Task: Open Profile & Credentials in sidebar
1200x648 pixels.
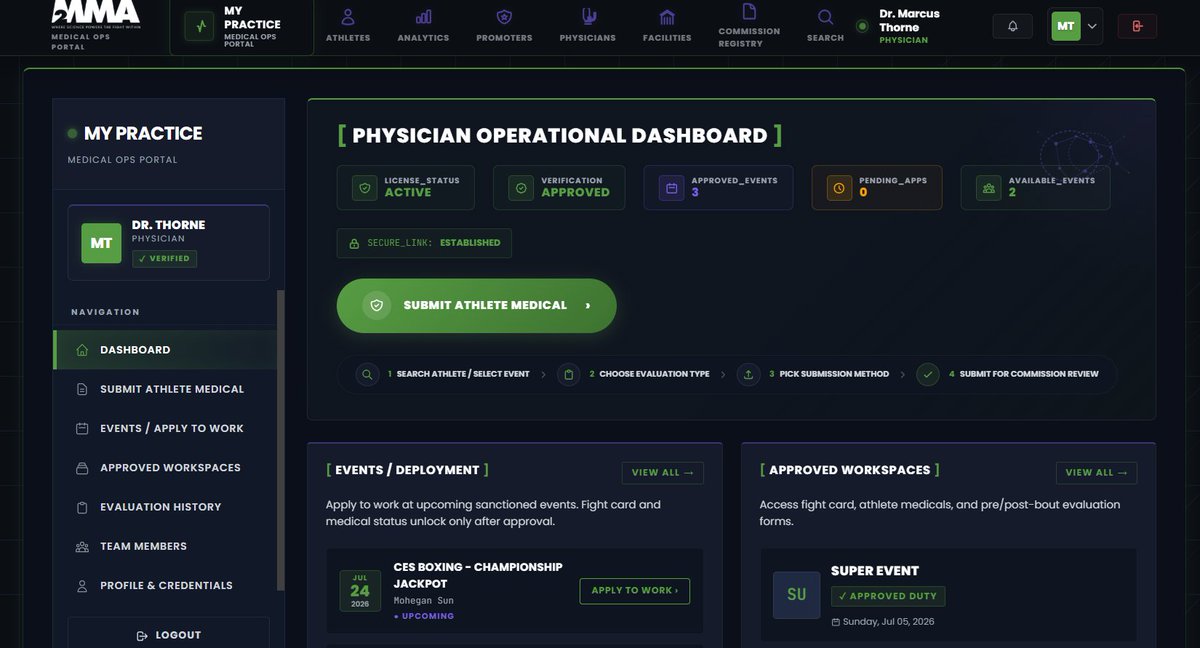Action: [x=165, y=585]
